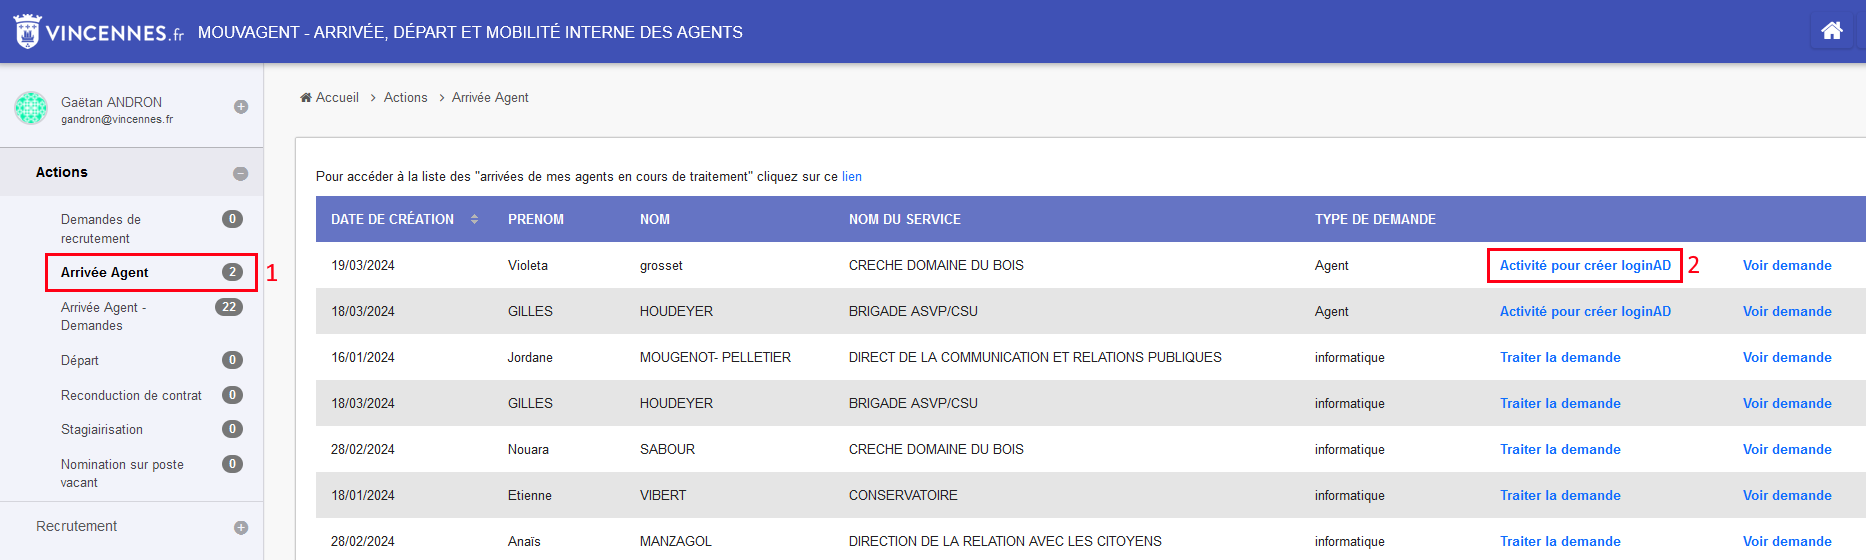The height and width of the screenshot is (560, 1866).
Task: Expand the user profile plus icon
Action: (x=241, y=107)
